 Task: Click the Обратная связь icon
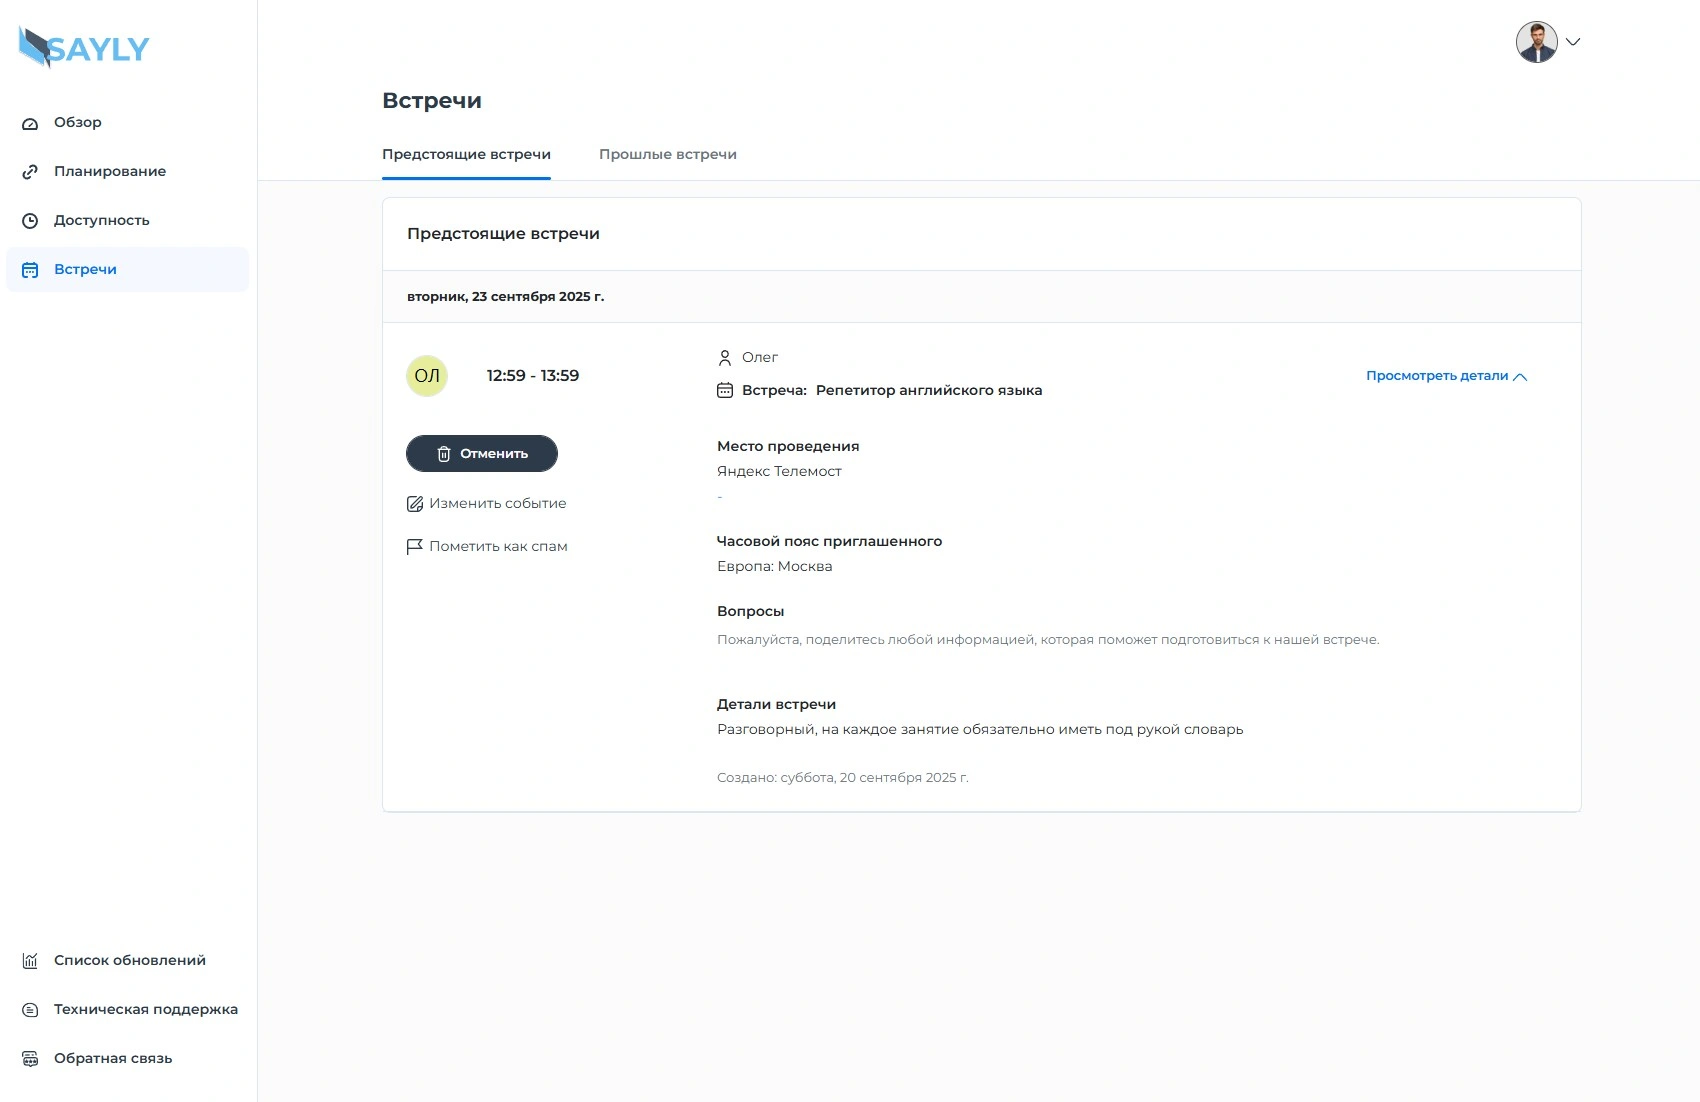coord(30,1059)
